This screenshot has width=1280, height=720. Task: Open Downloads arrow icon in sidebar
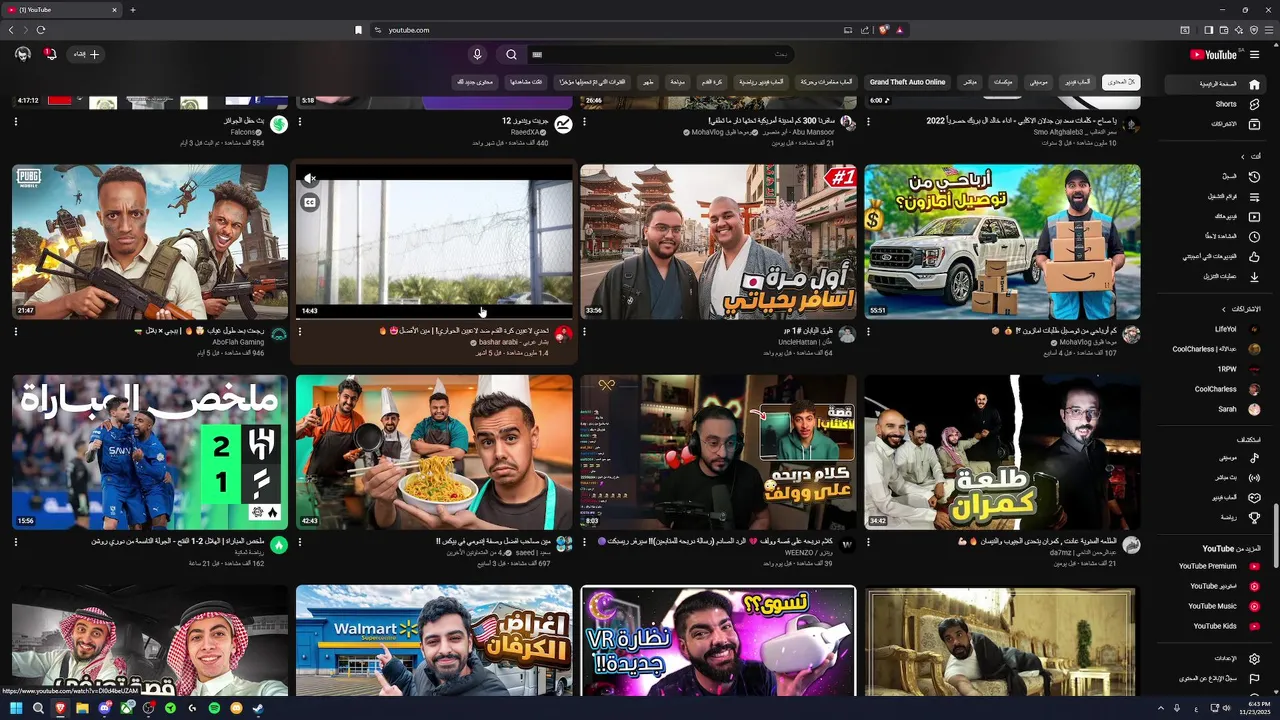1254,276
